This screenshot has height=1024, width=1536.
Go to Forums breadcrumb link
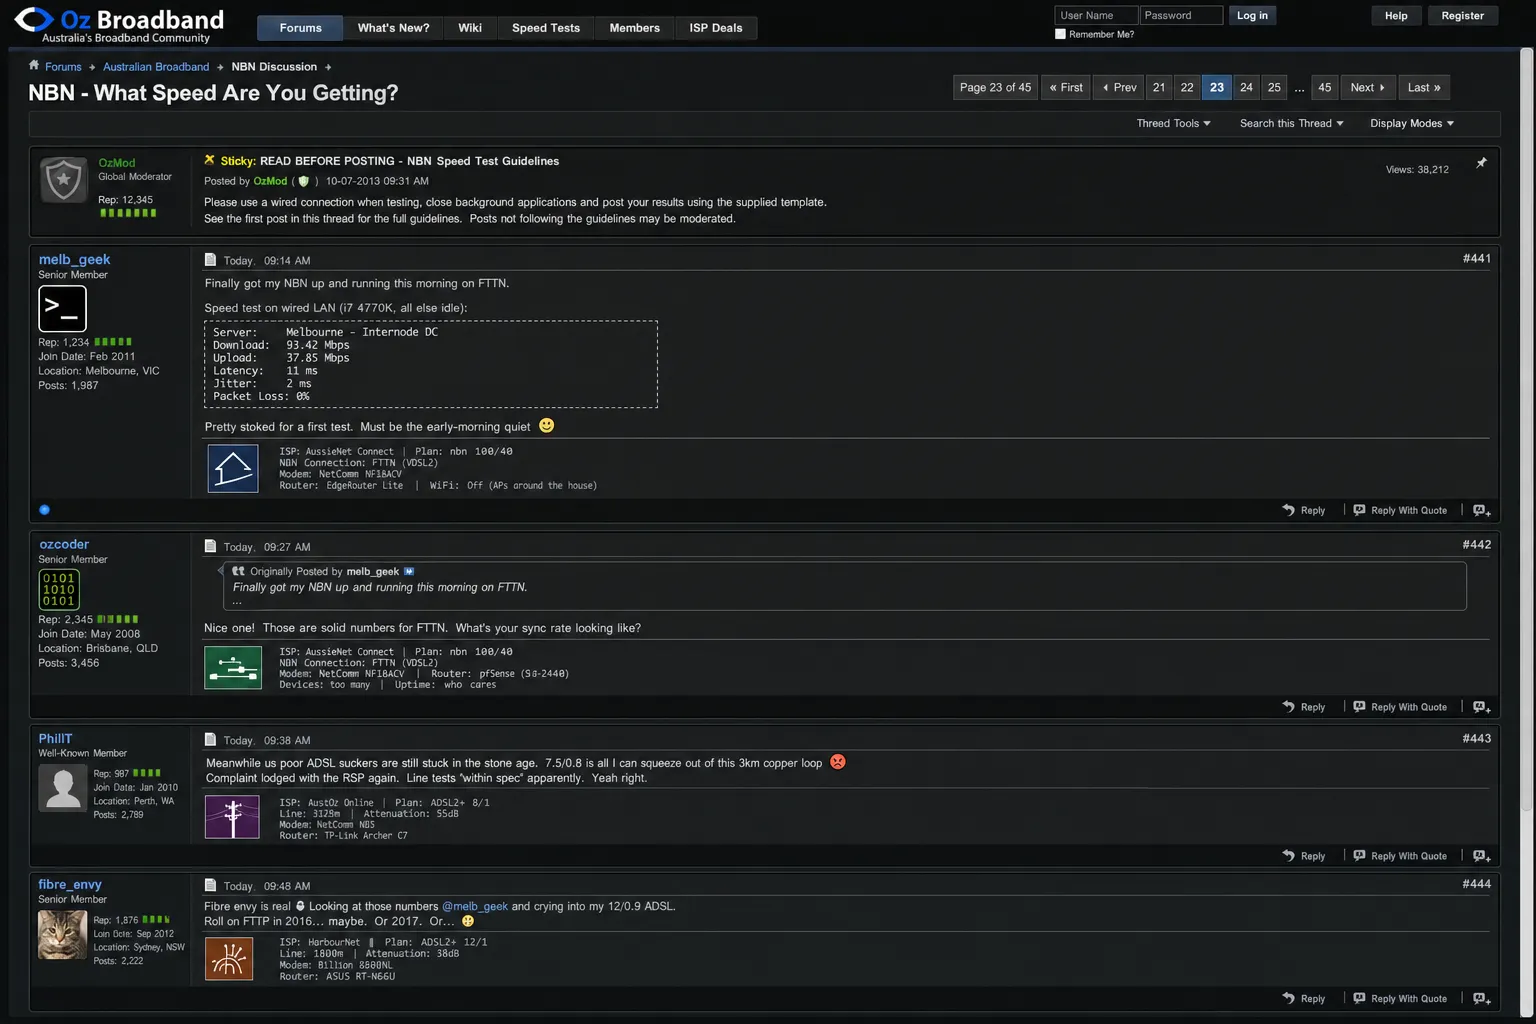[63, 67]
